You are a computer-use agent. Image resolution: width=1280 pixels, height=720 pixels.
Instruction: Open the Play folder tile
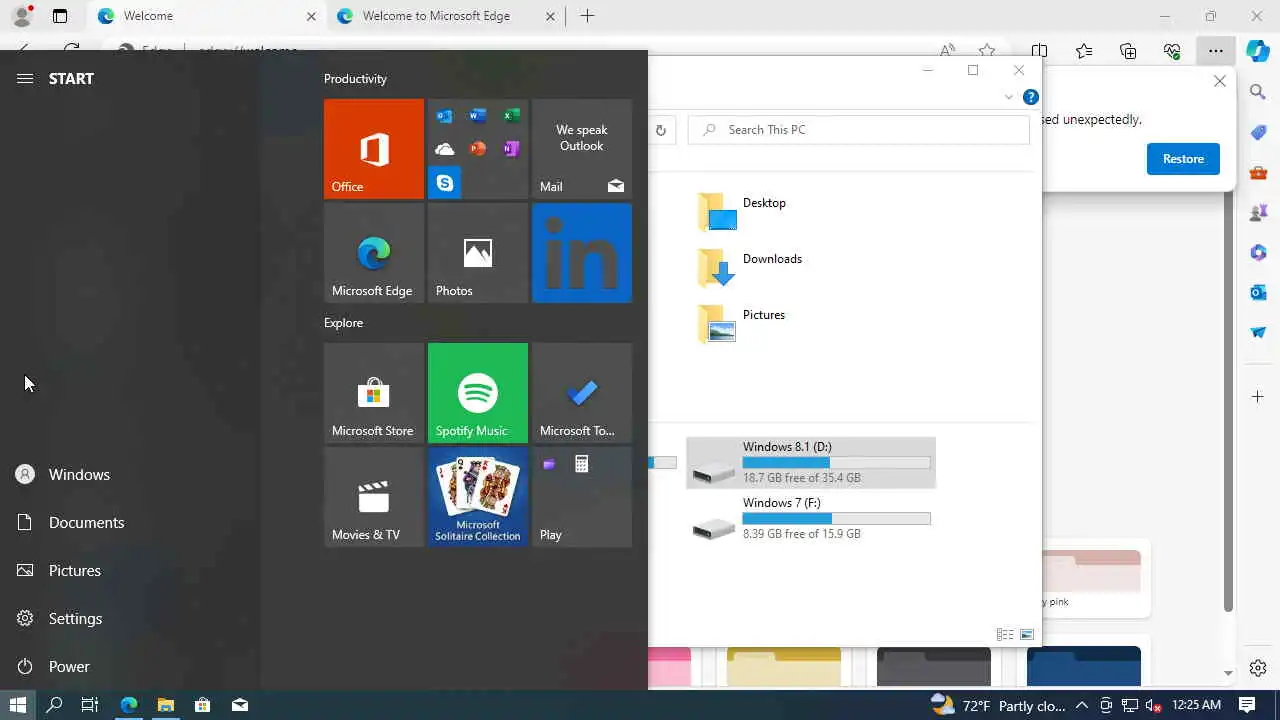click(x=582, y=496)
